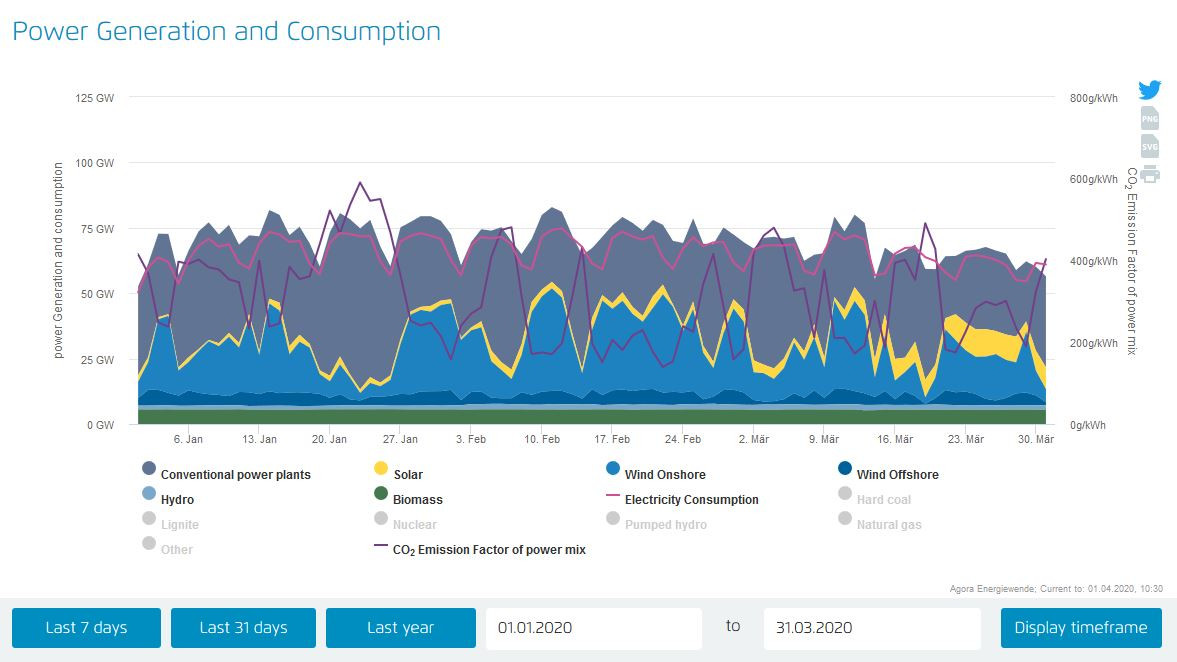The image size is (1177, 662).
Task: Download the chart as SVG
Action: click(x=1150, y=146)
